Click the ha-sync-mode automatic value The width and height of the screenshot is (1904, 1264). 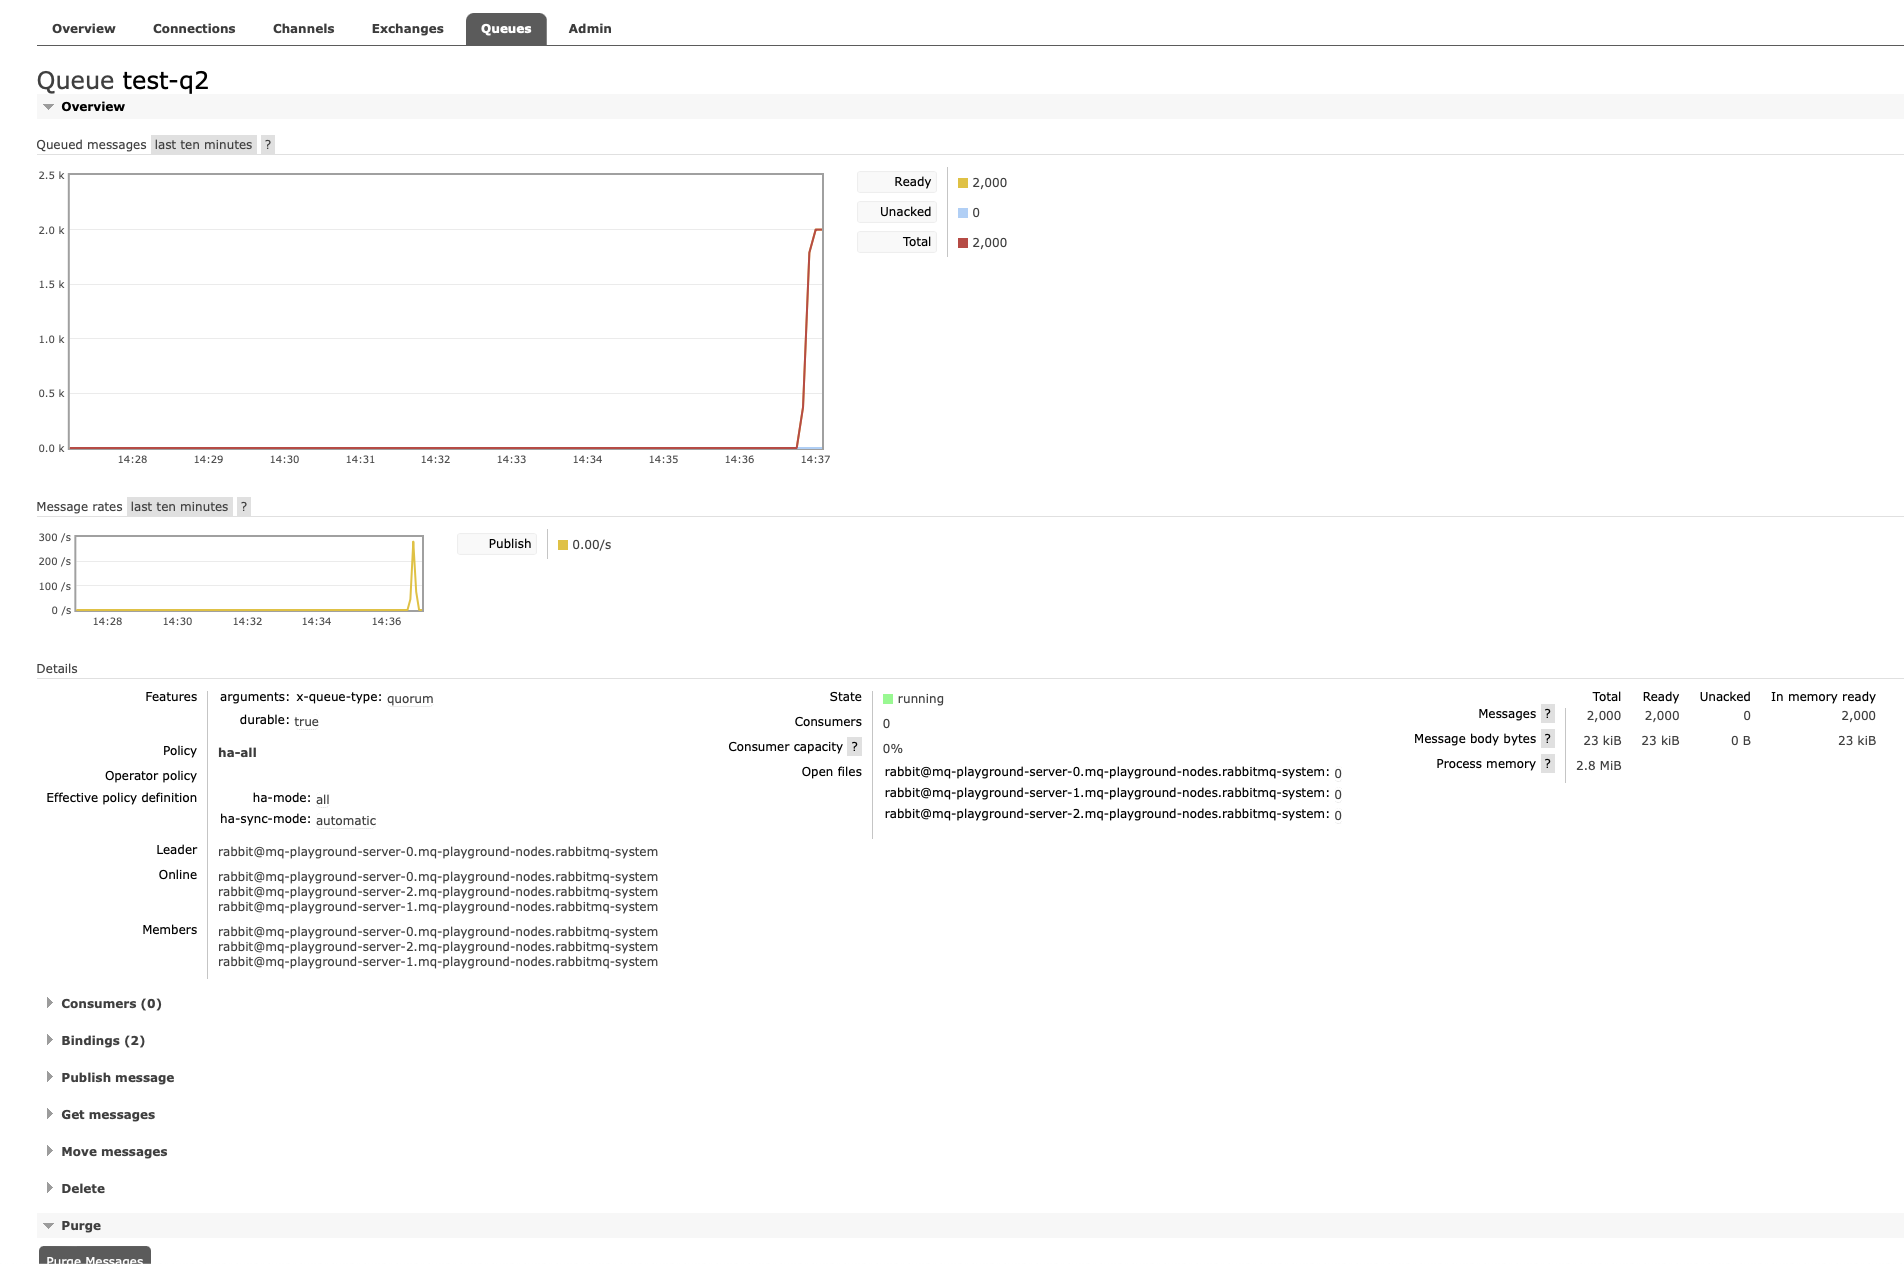(x=346, y=821)
